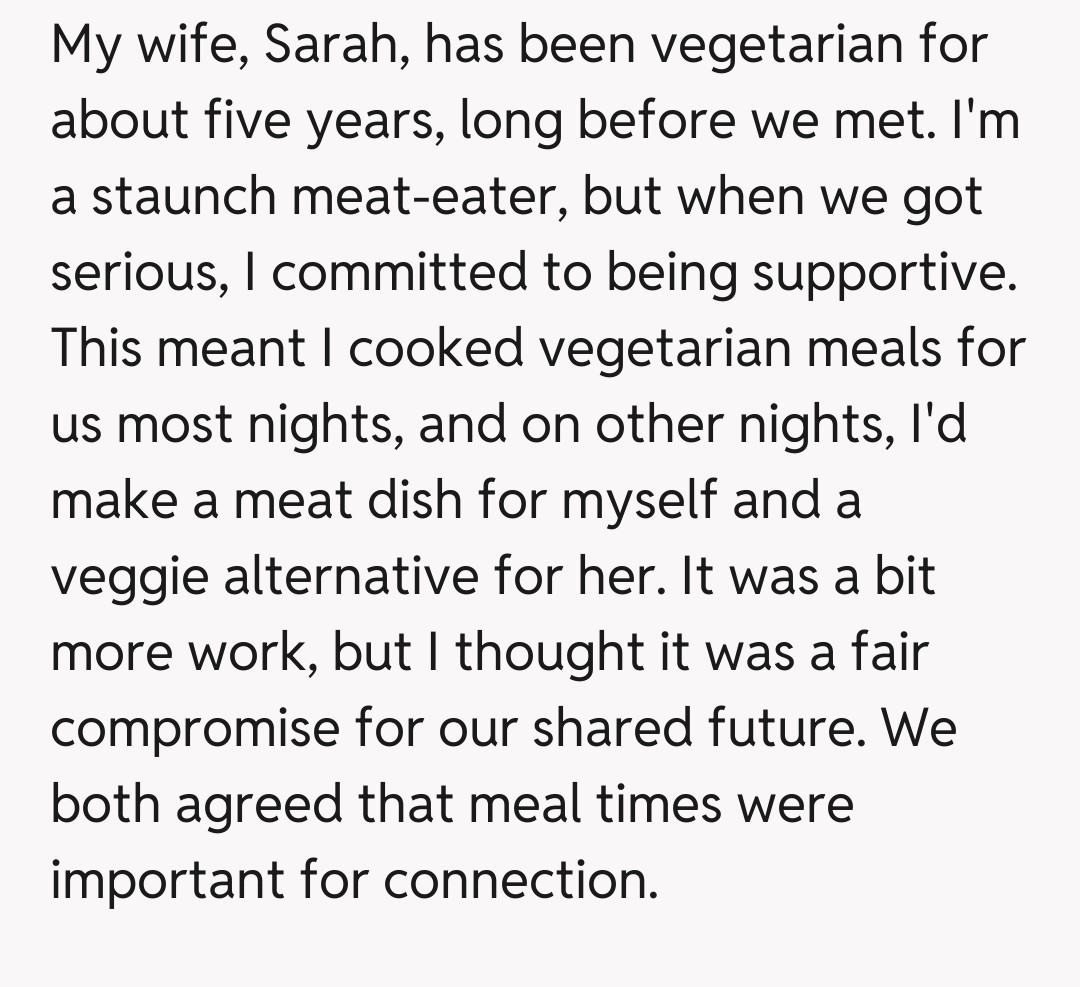Click the phrase "most nights"
This screenshot has width=1080, height=987.
[260, 426]
